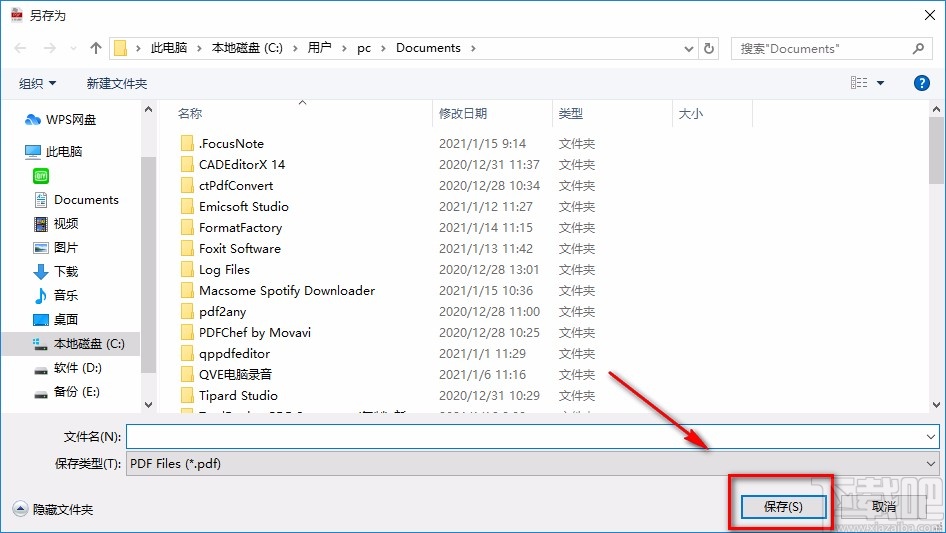
Task: Click file list scrollbar up arrow
Action: (936, 110)
